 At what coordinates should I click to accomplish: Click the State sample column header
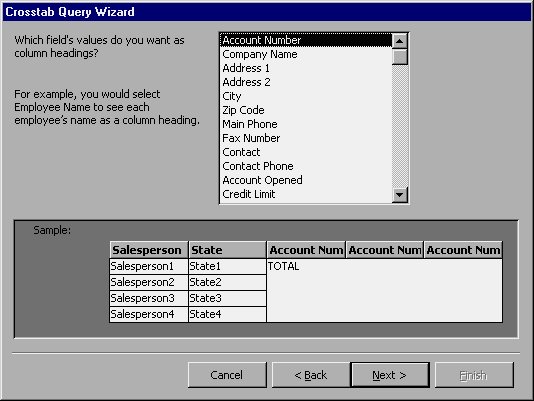pos(227,250)
